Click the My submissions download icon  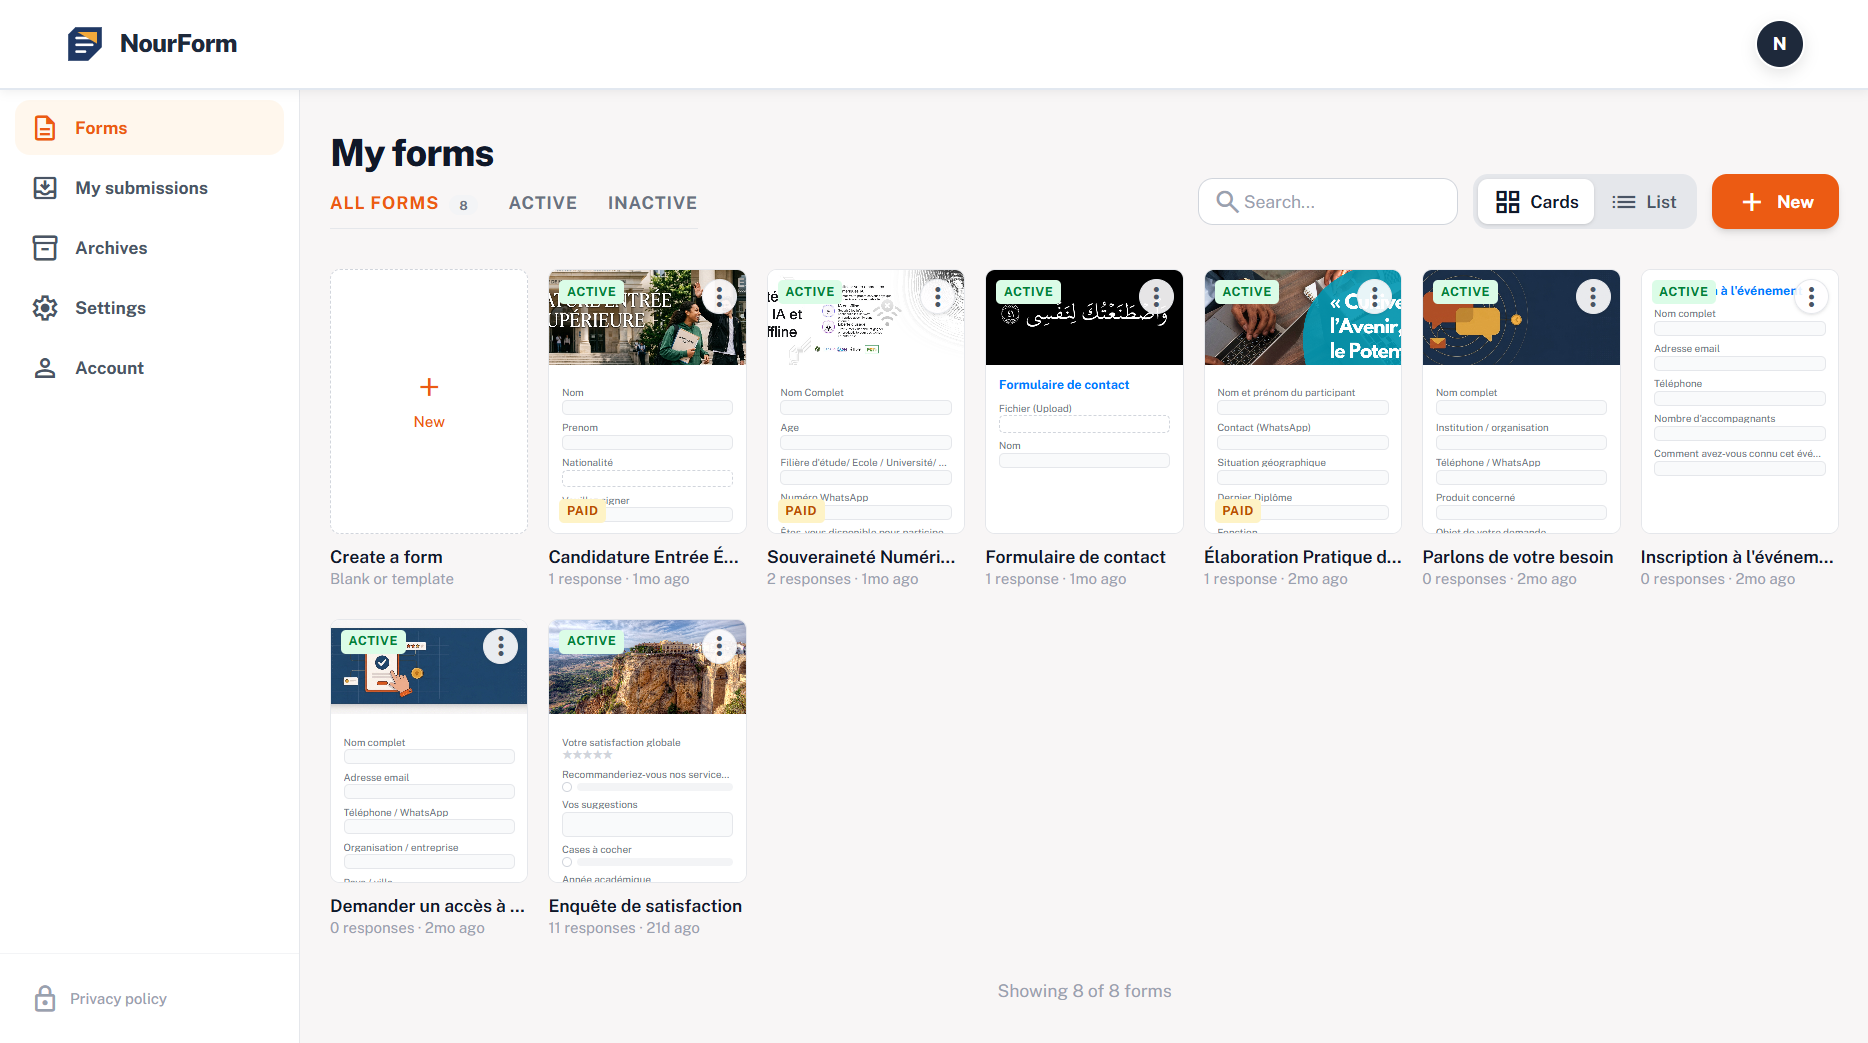(x=45, y=188)
